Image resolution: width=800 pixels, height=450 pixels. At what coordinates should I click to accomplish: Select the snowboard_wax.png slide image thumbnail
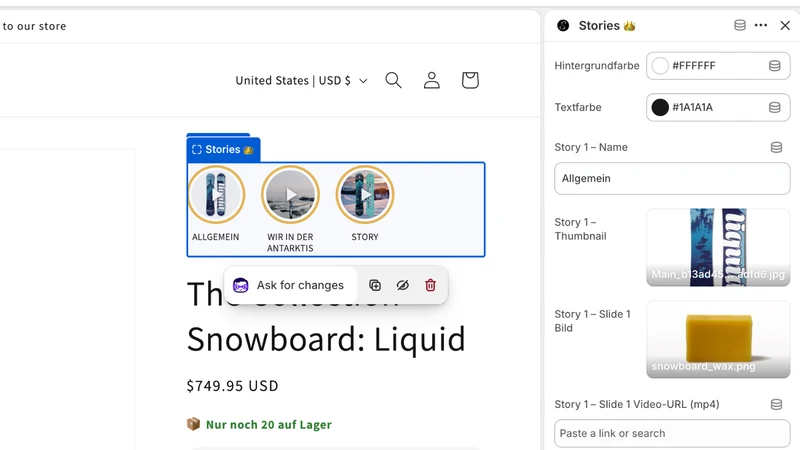click(718, 339)
